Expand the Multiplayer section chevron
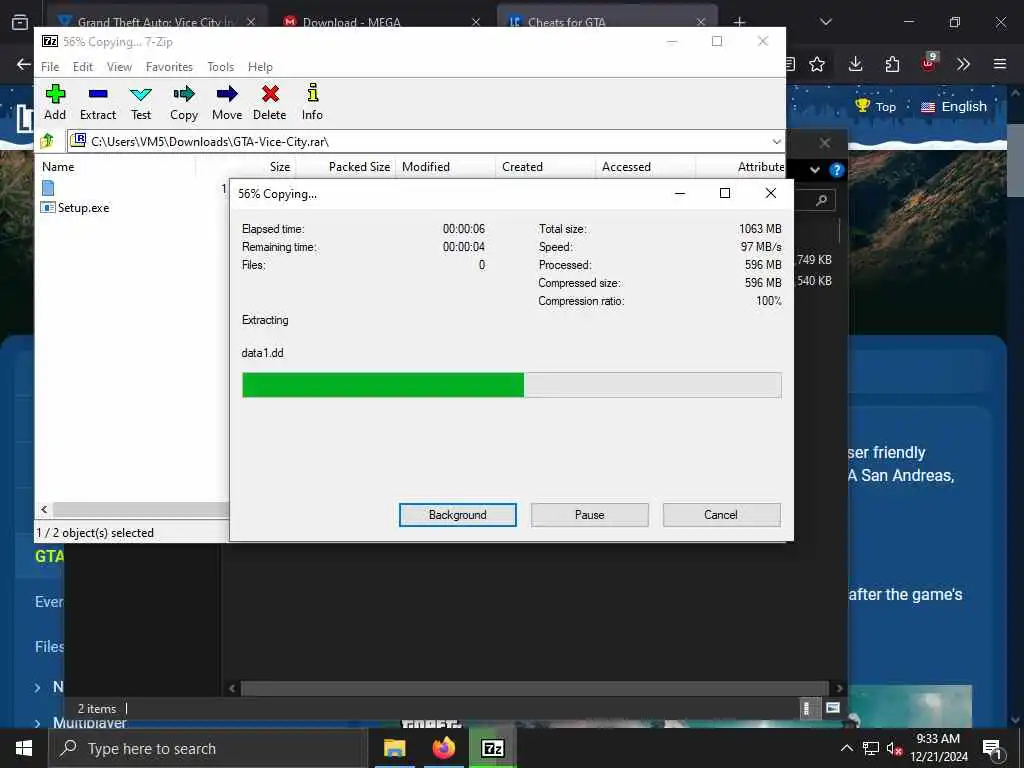This screenshot has width=1024, height=768. coord(37,723)
